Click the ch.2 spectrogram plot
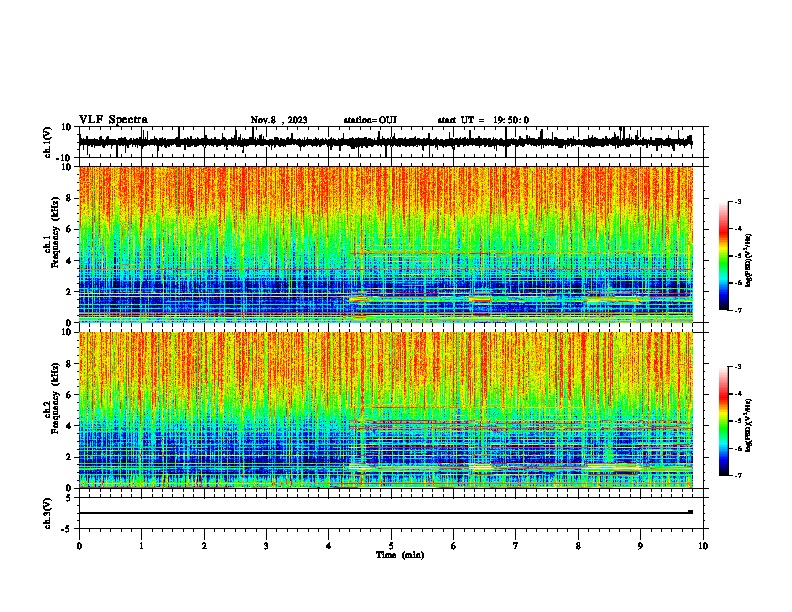792x612 pixels. tap(386, 410)
